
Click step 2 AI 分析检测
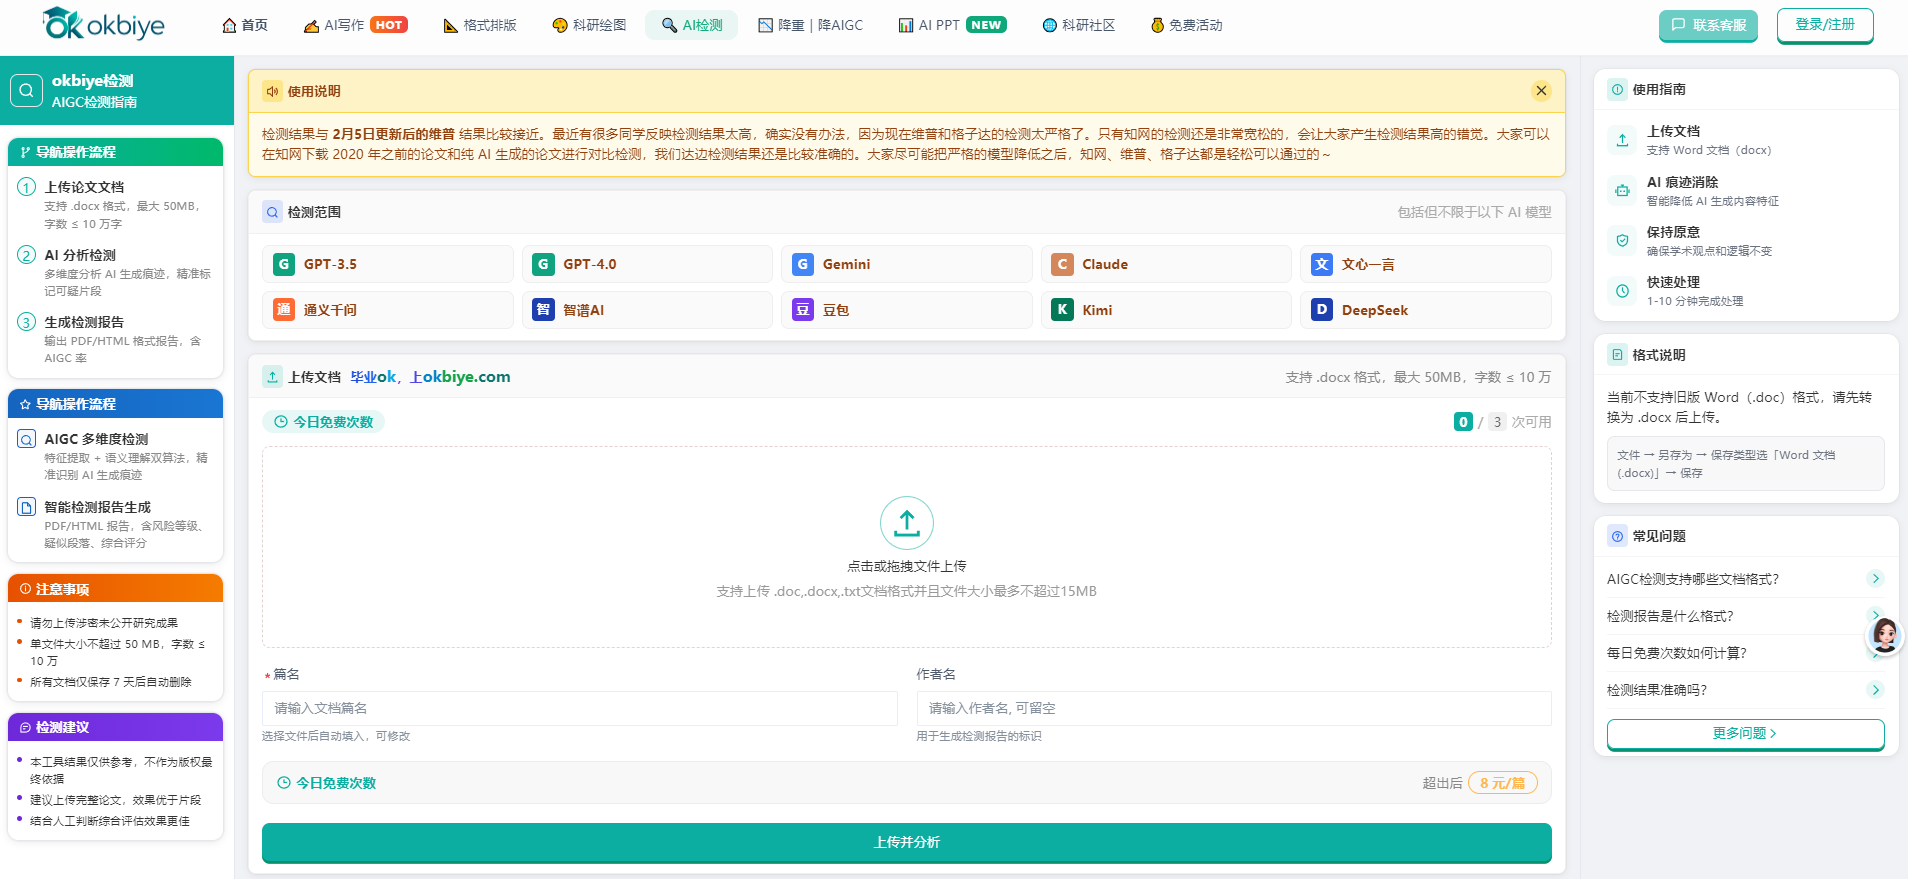(115, 272)
